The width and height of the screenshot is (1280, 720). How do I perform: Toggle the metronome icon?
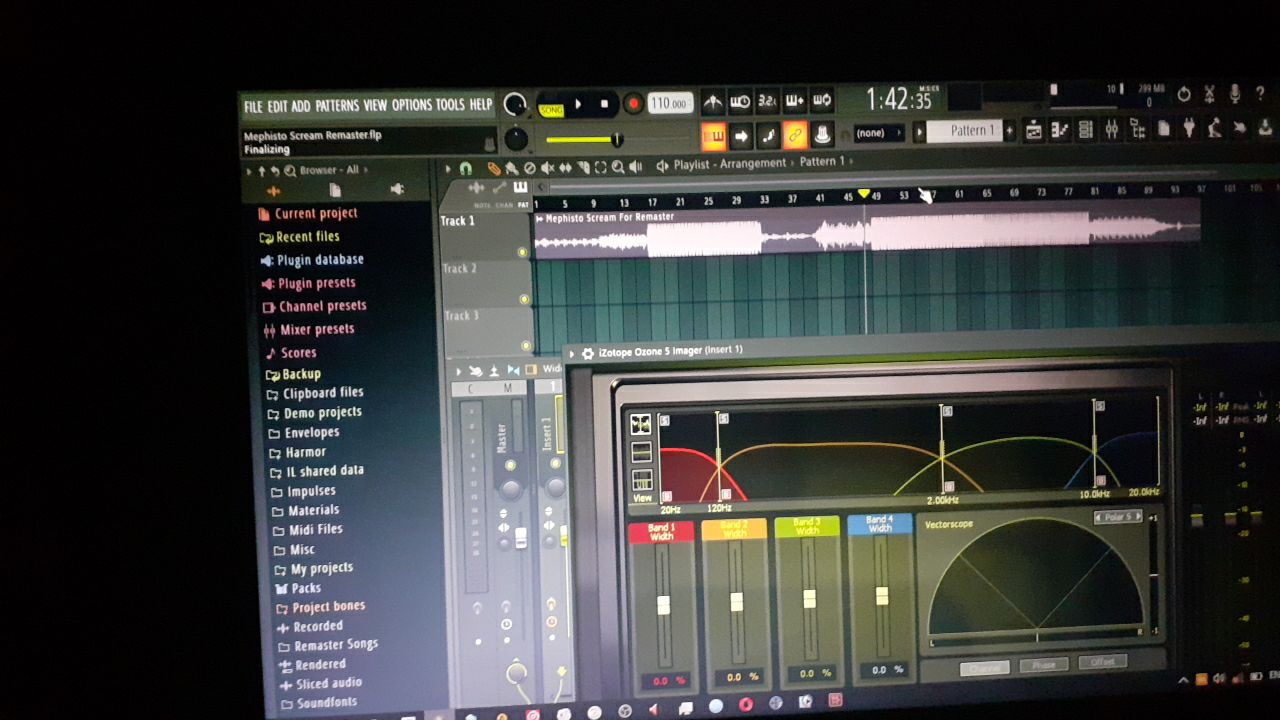[713, 101]
